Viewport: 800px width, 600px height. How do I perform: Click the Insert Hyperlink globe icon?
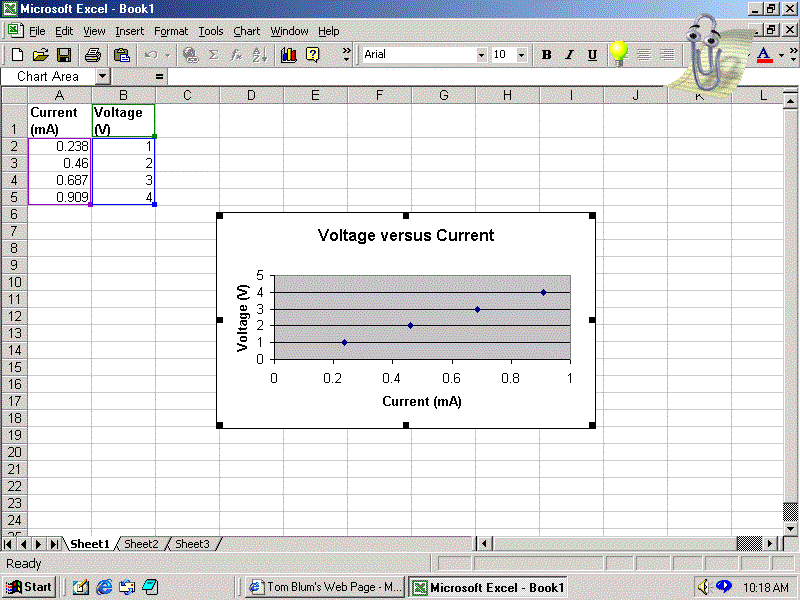tap(190, 55)
